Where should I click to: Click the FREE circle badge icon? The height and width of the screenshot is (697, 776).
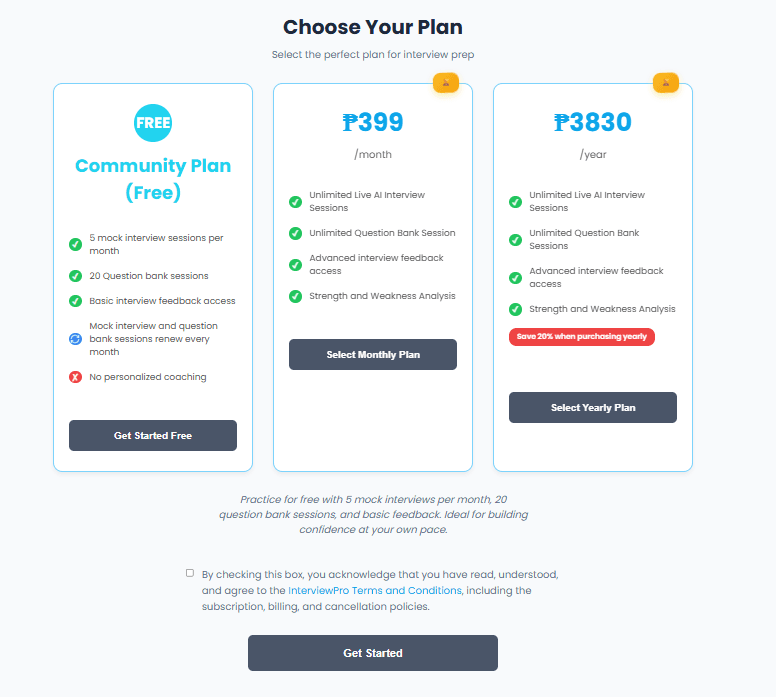click(153, 123)
